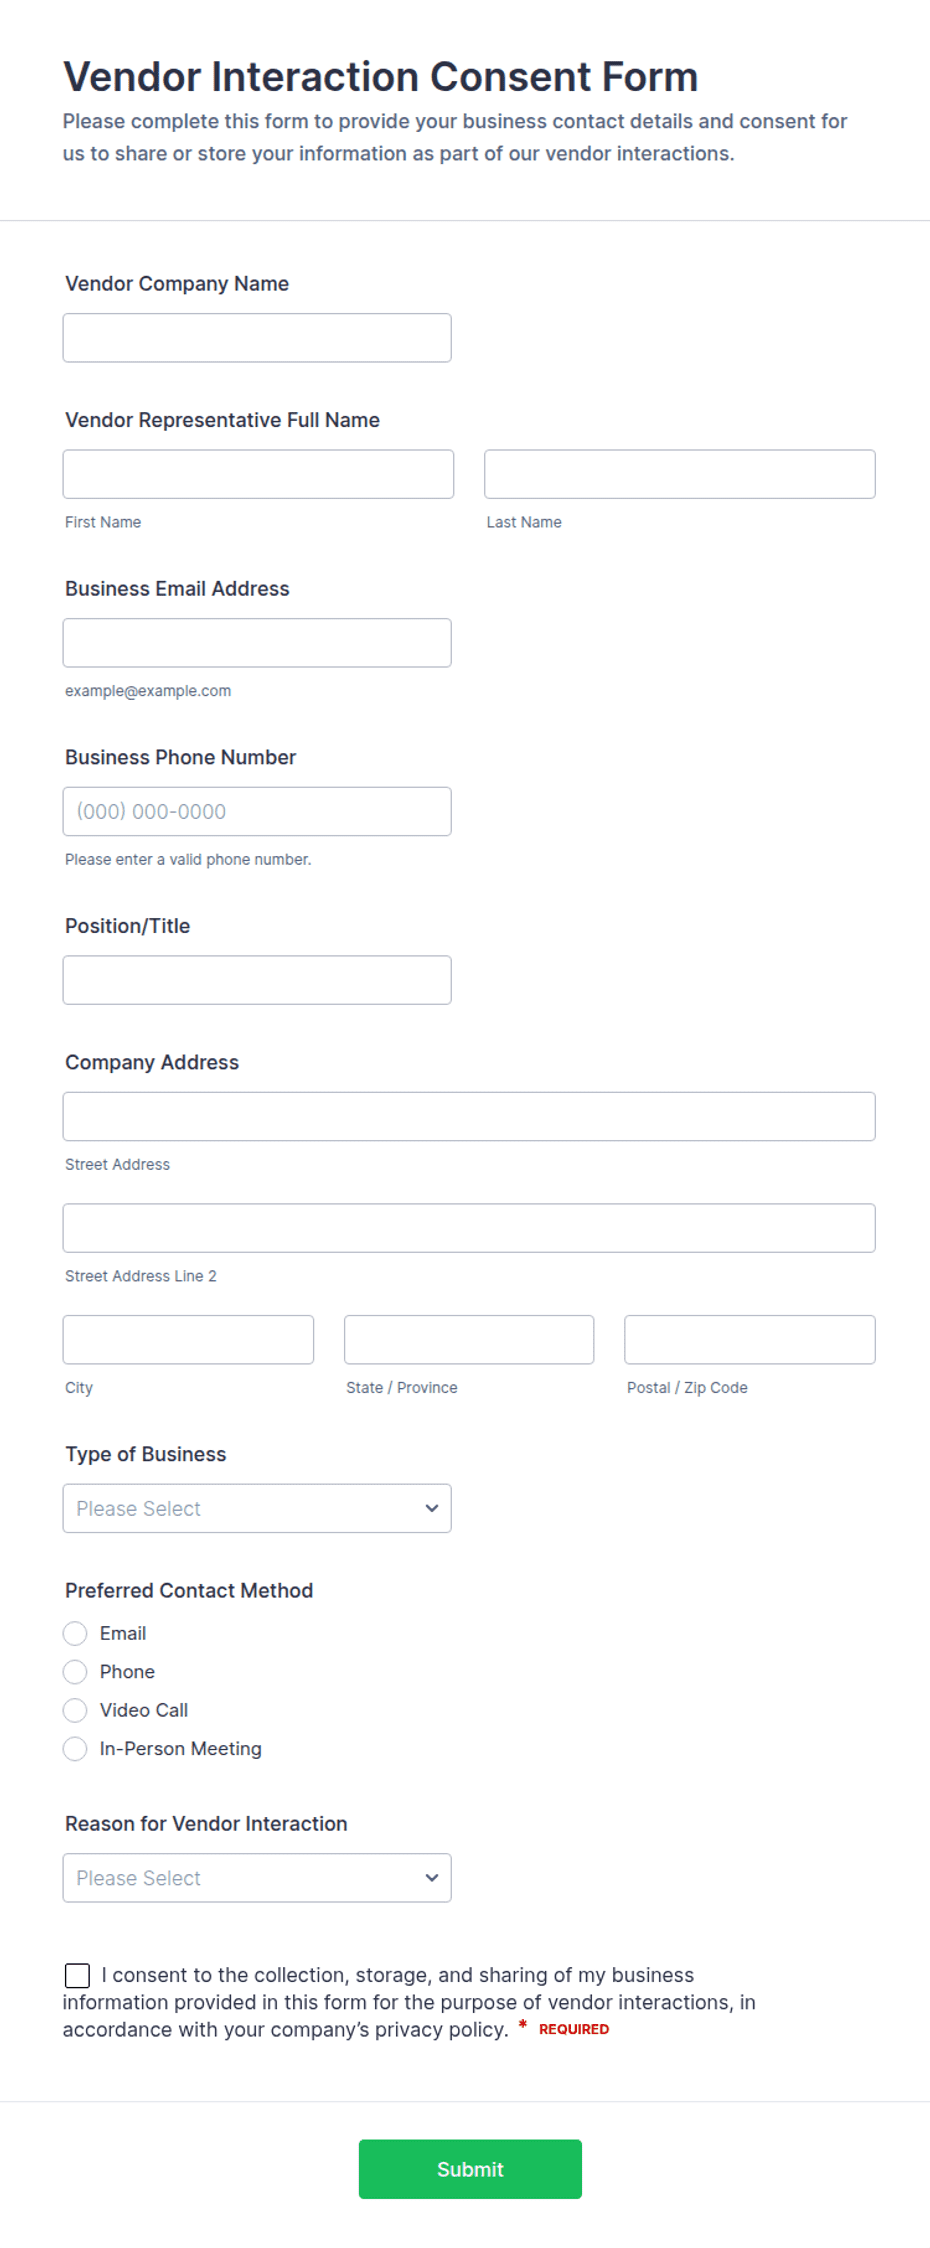The width and height of the screenshot is (930, 2248).
Task: Select the Business Email Address field
Action: tap(257, 643)
